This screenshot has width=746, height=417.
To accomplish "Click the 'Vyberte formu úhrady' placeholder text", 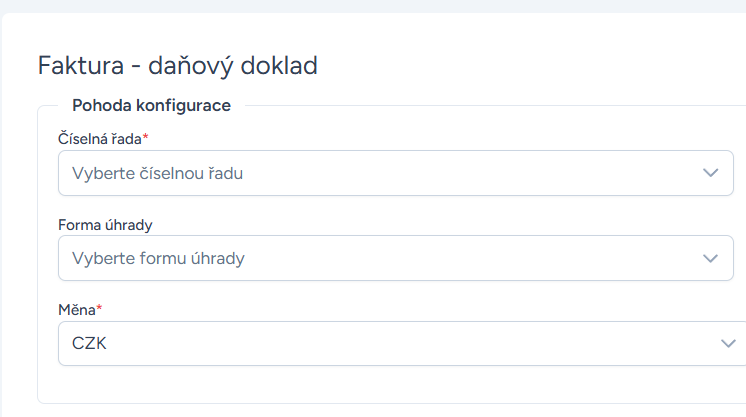I will tap(158, 258).
